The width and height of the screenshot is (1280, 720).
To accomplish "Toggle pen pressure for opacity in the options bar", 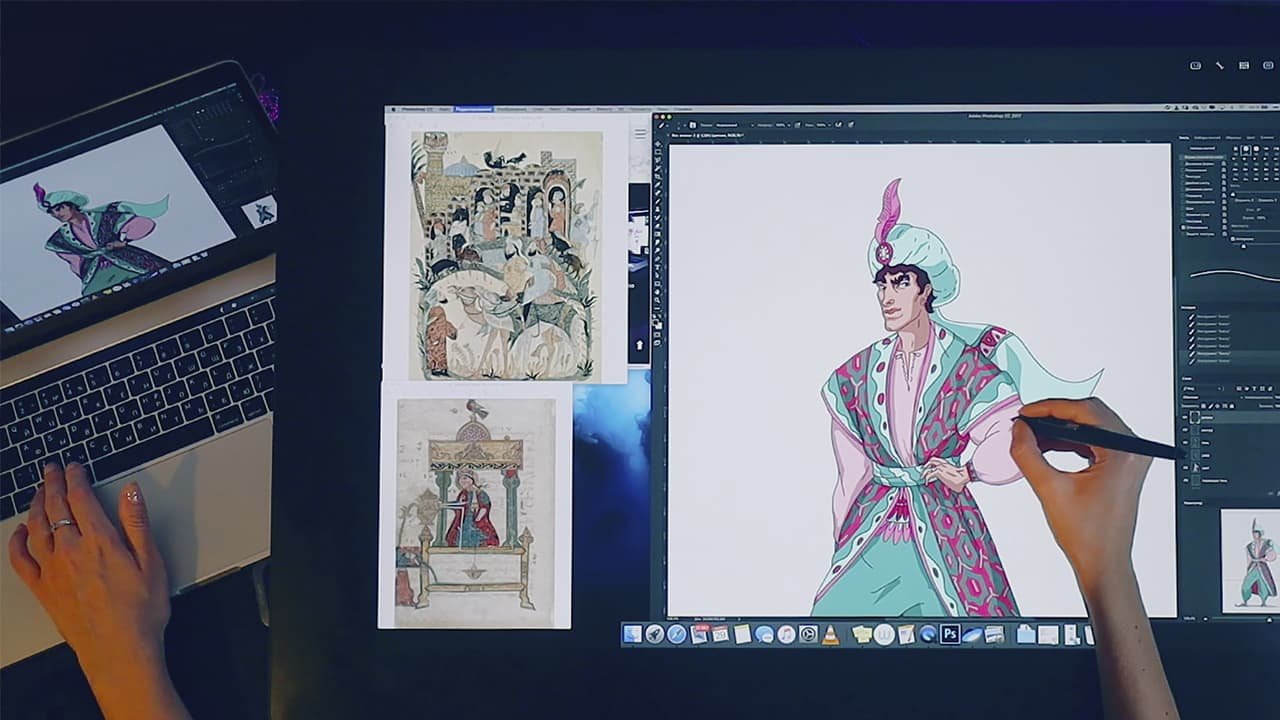I will pyautogui.click(x=797, y=125).
